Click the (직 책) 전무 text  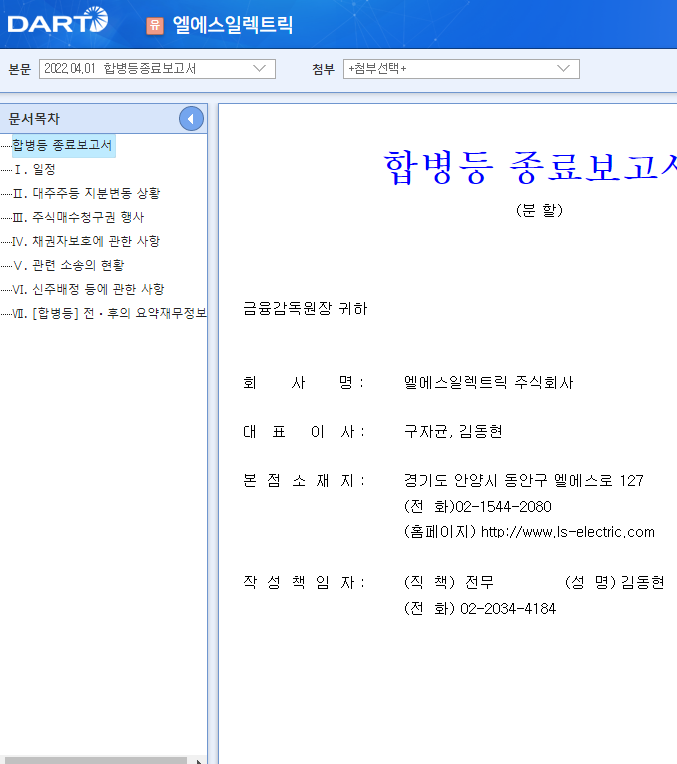[x=449, y=582]
